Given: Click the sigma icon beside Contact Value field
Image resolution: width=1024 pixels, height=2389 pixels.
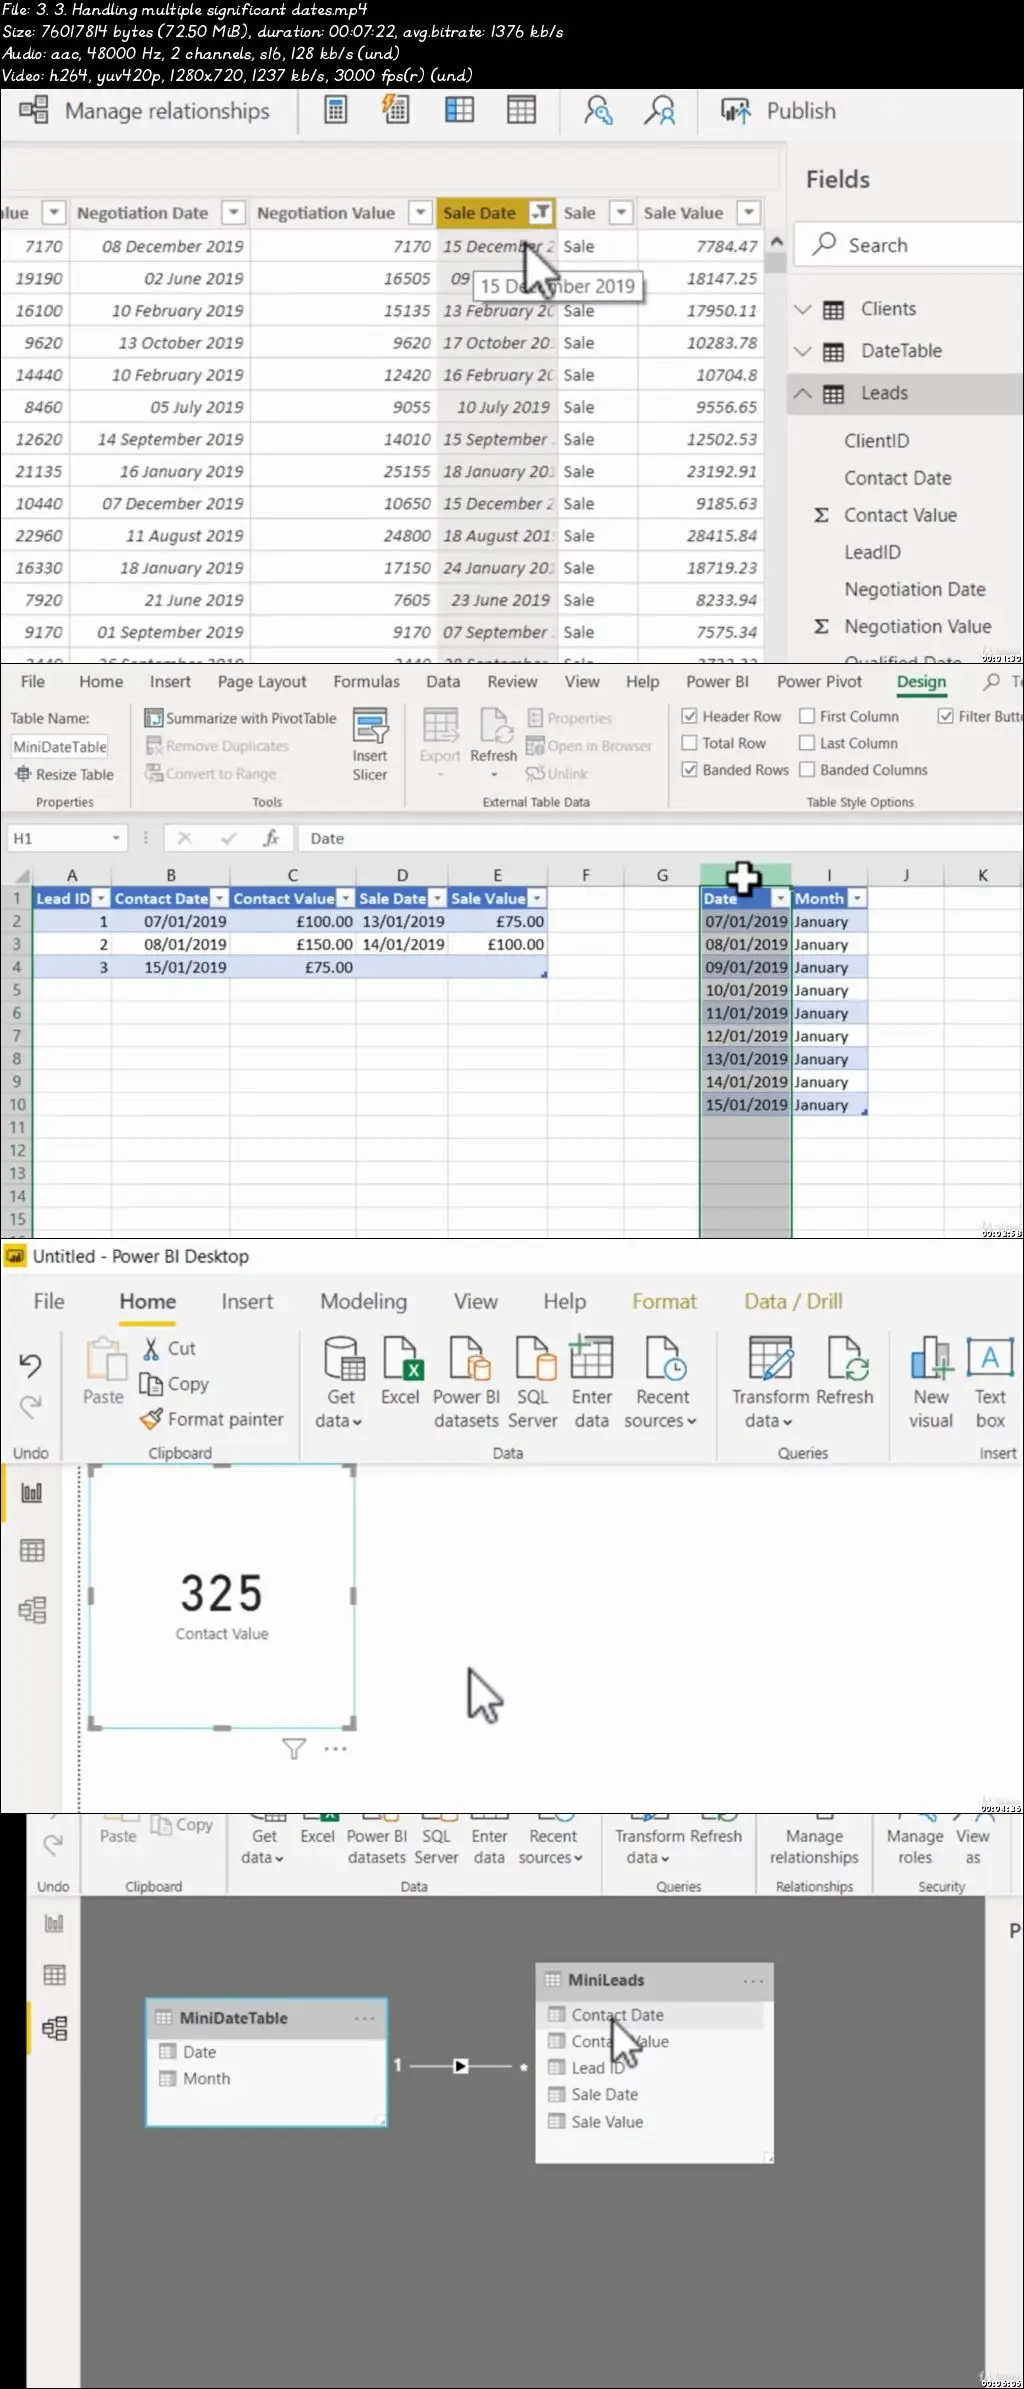Looking at the screenshot, I should pyautogui.click(x=821, y=515).
